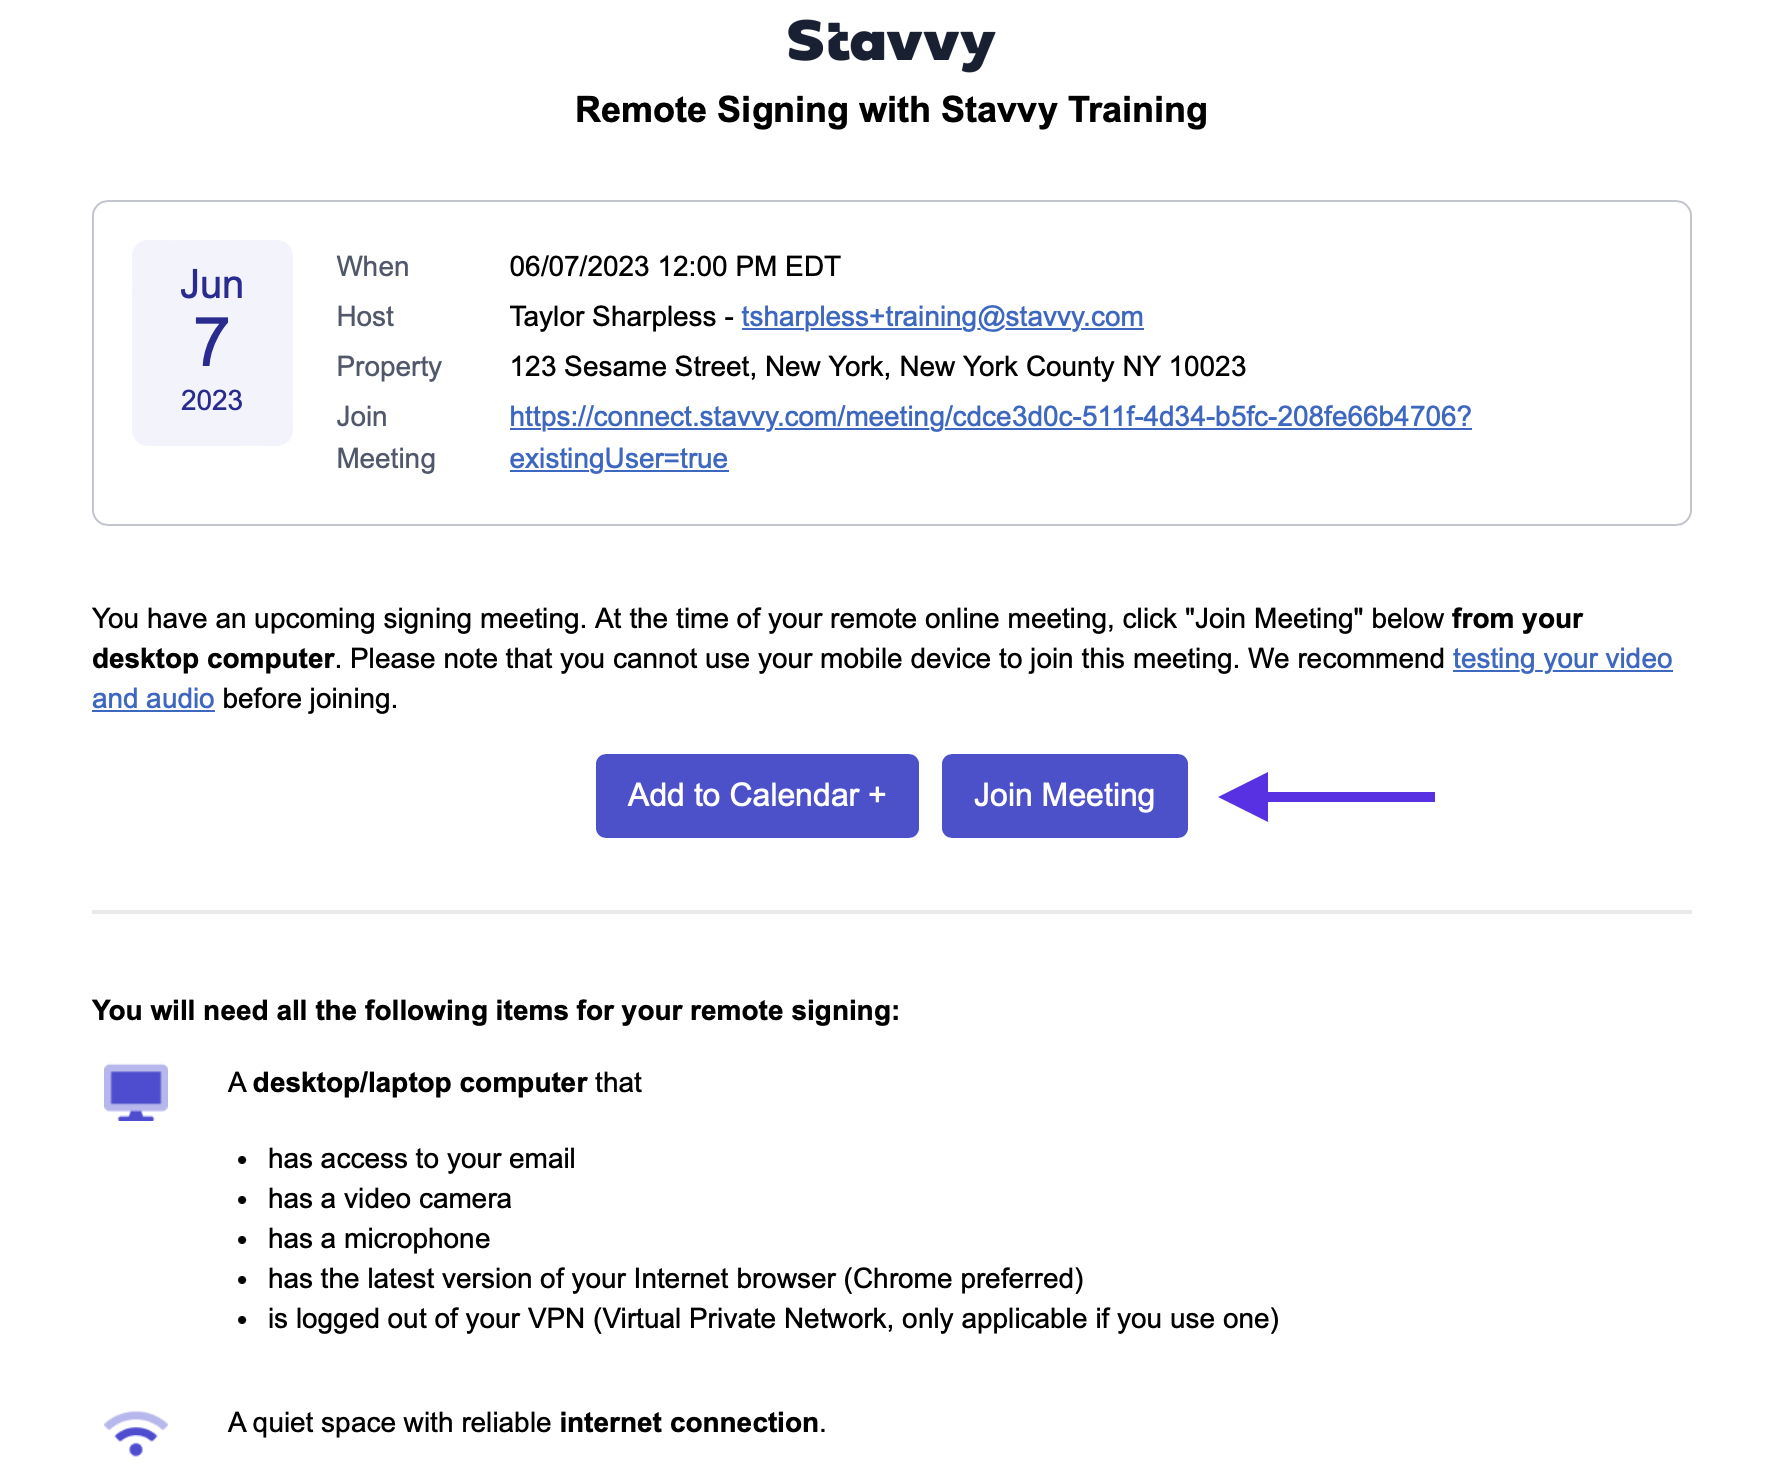1774x1480 pixels.
Task: Click the host name Taylor Sharpless
Action: point(612,317)
